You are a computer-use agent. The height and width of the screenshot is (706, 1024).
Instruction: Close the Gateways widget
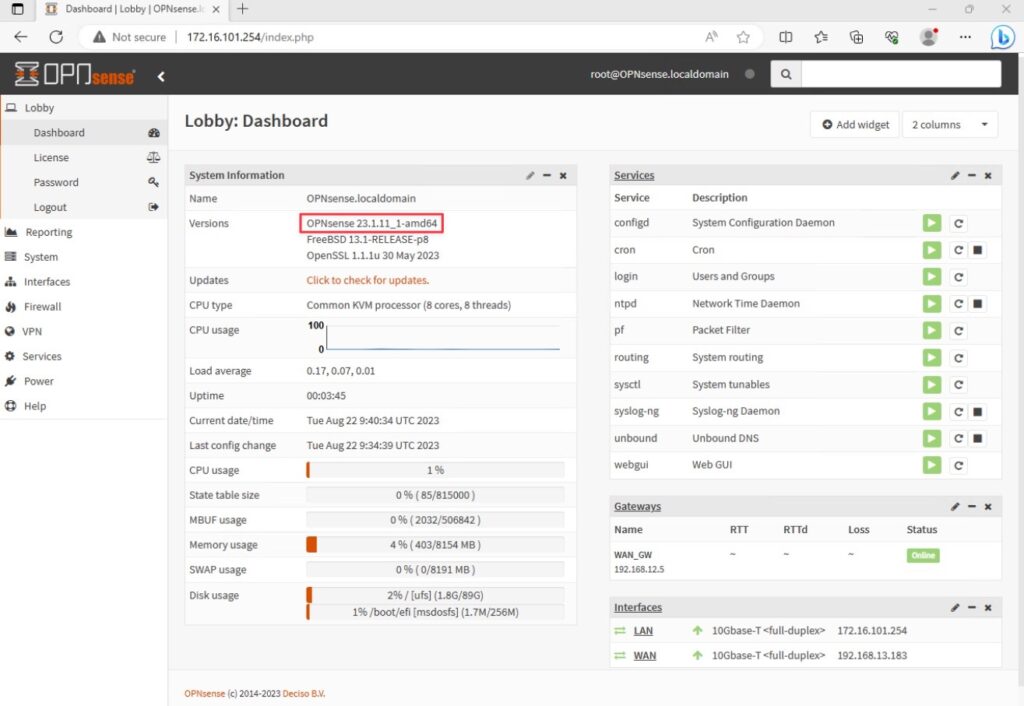coord(988,507)
